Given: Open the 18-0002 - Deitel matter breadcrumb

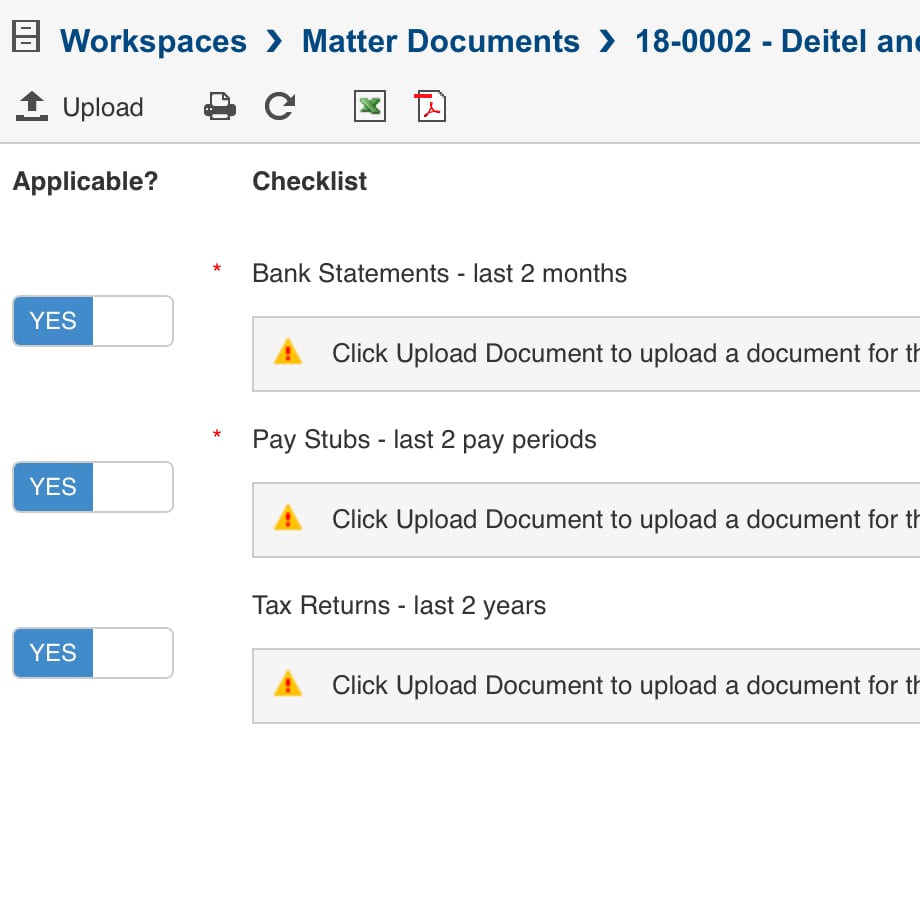Looking at the screenshot, I should pyautogui.click(x=776, y=41).
